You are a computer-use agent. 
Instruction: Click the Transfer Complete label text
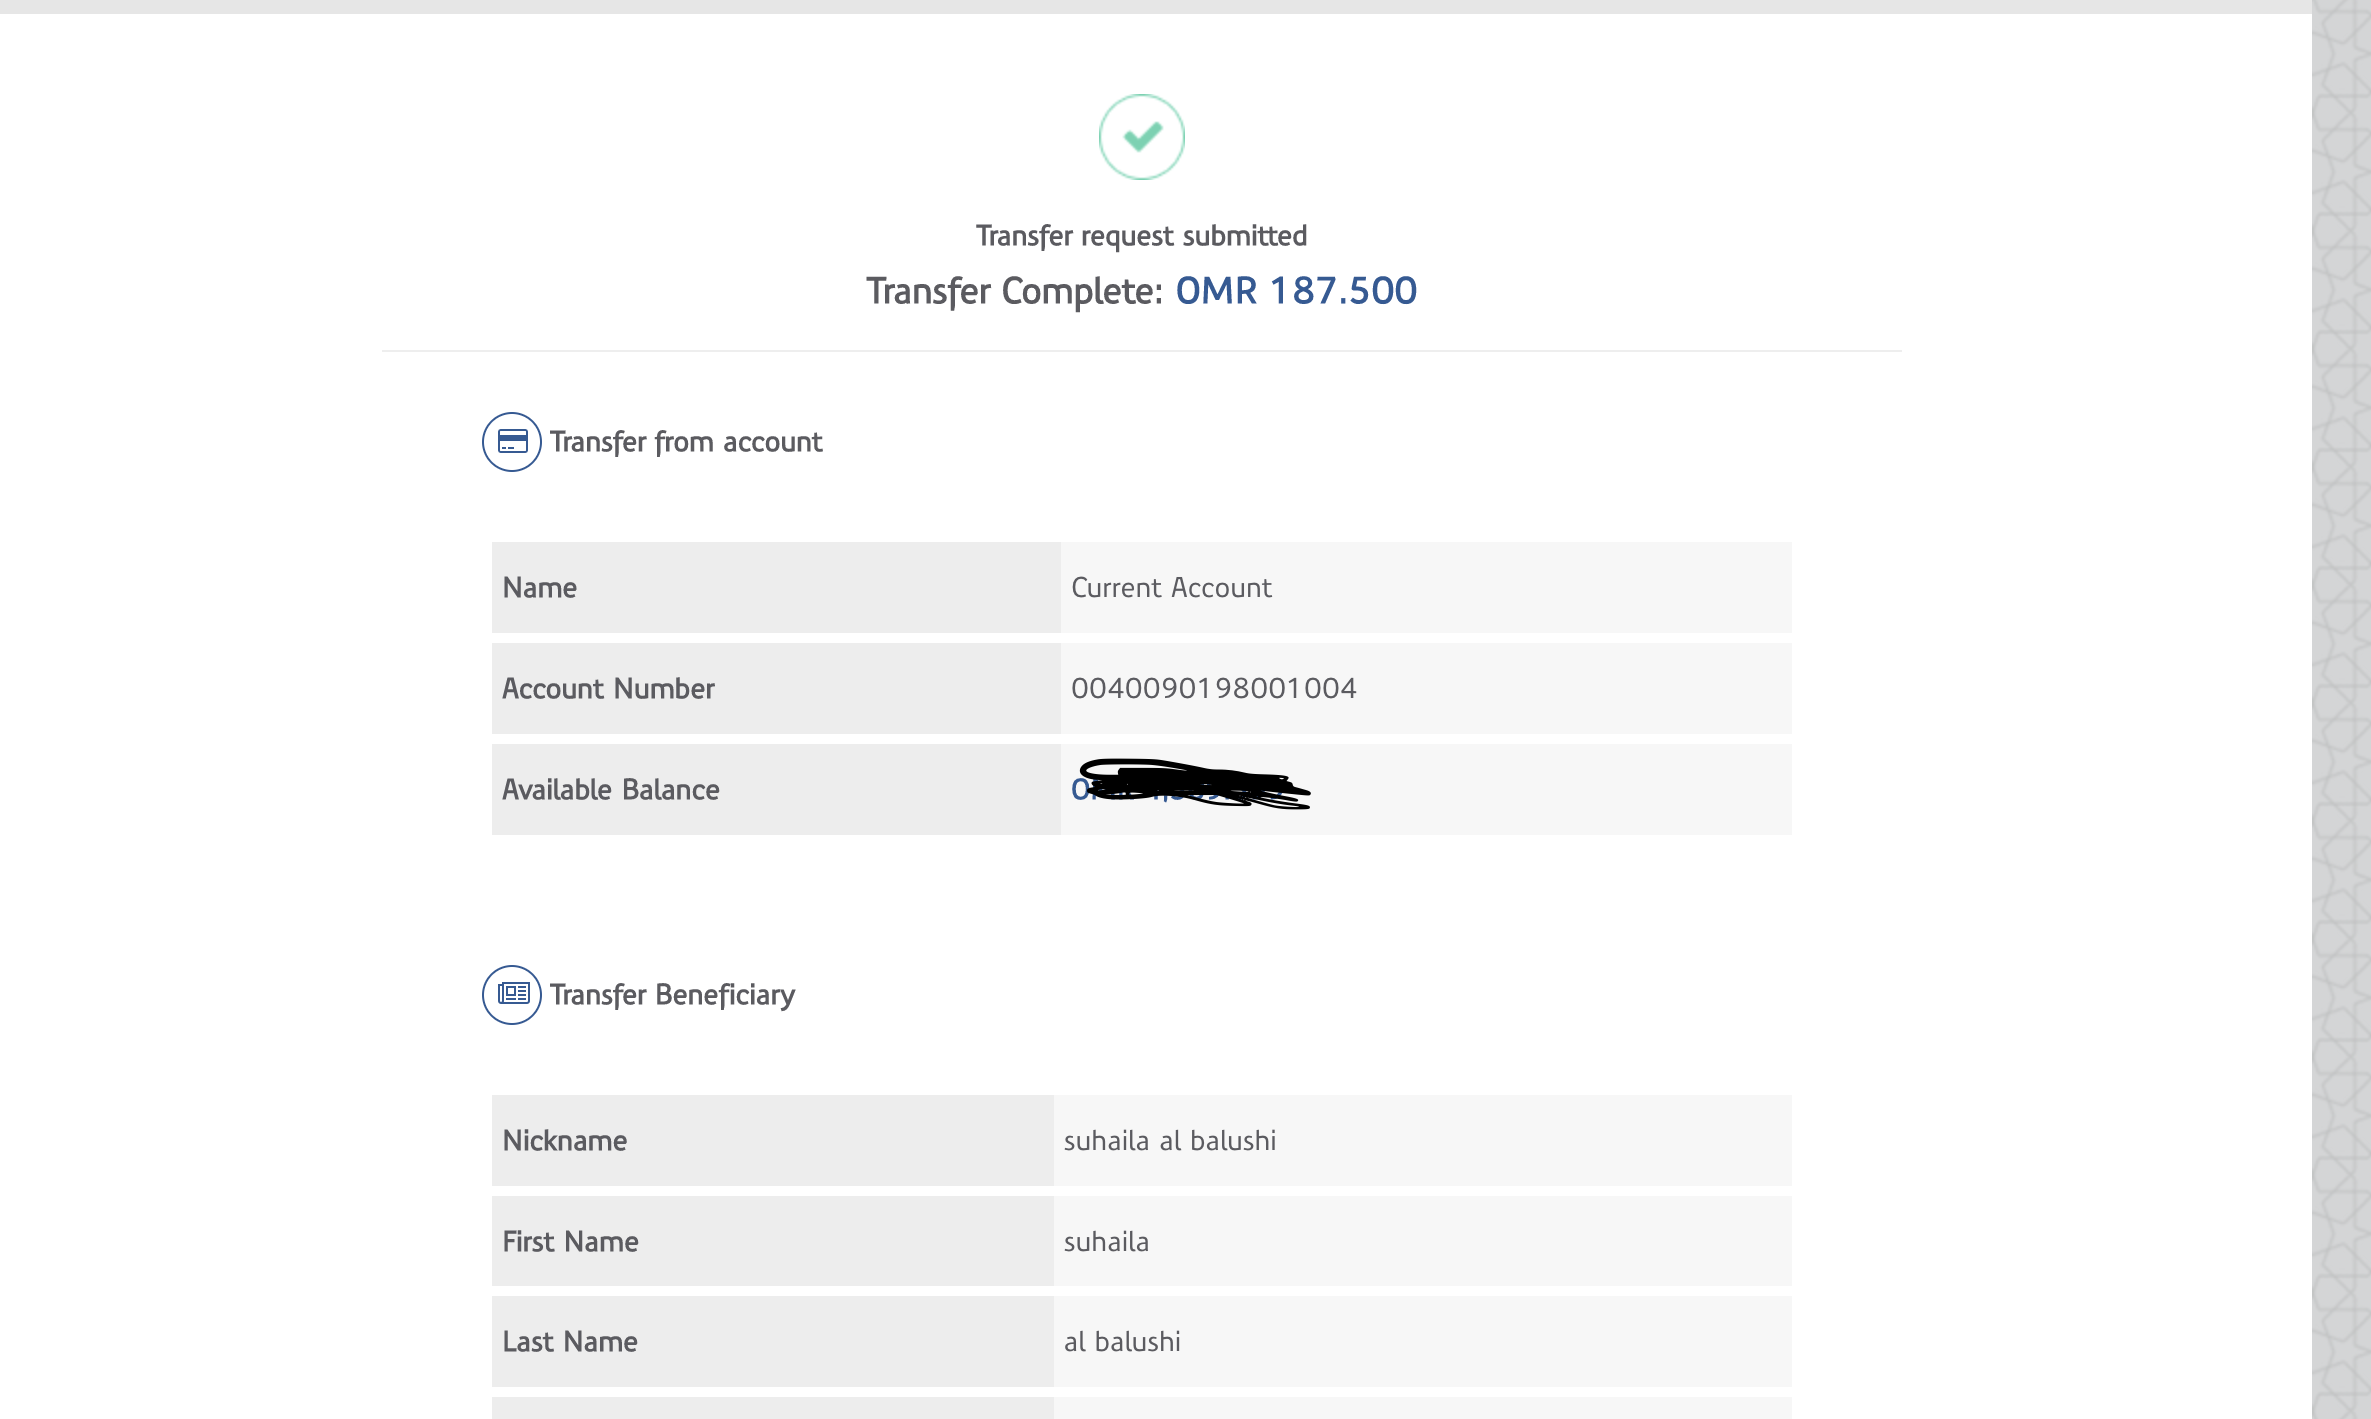(x=1014, y=291)
